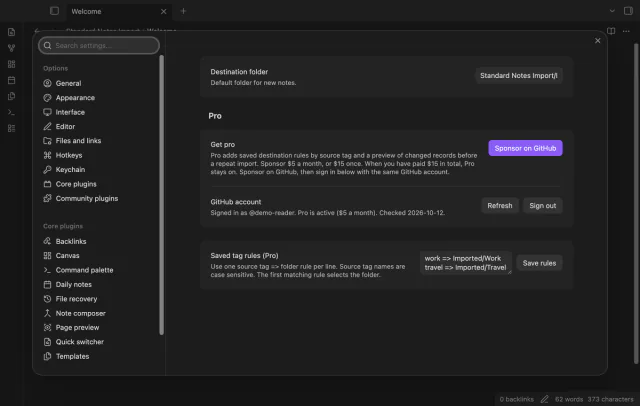Viewport: 640px width, 406px height.
Task: Click the Sponsor on GitHub button
Action: [x=525, y=148]
